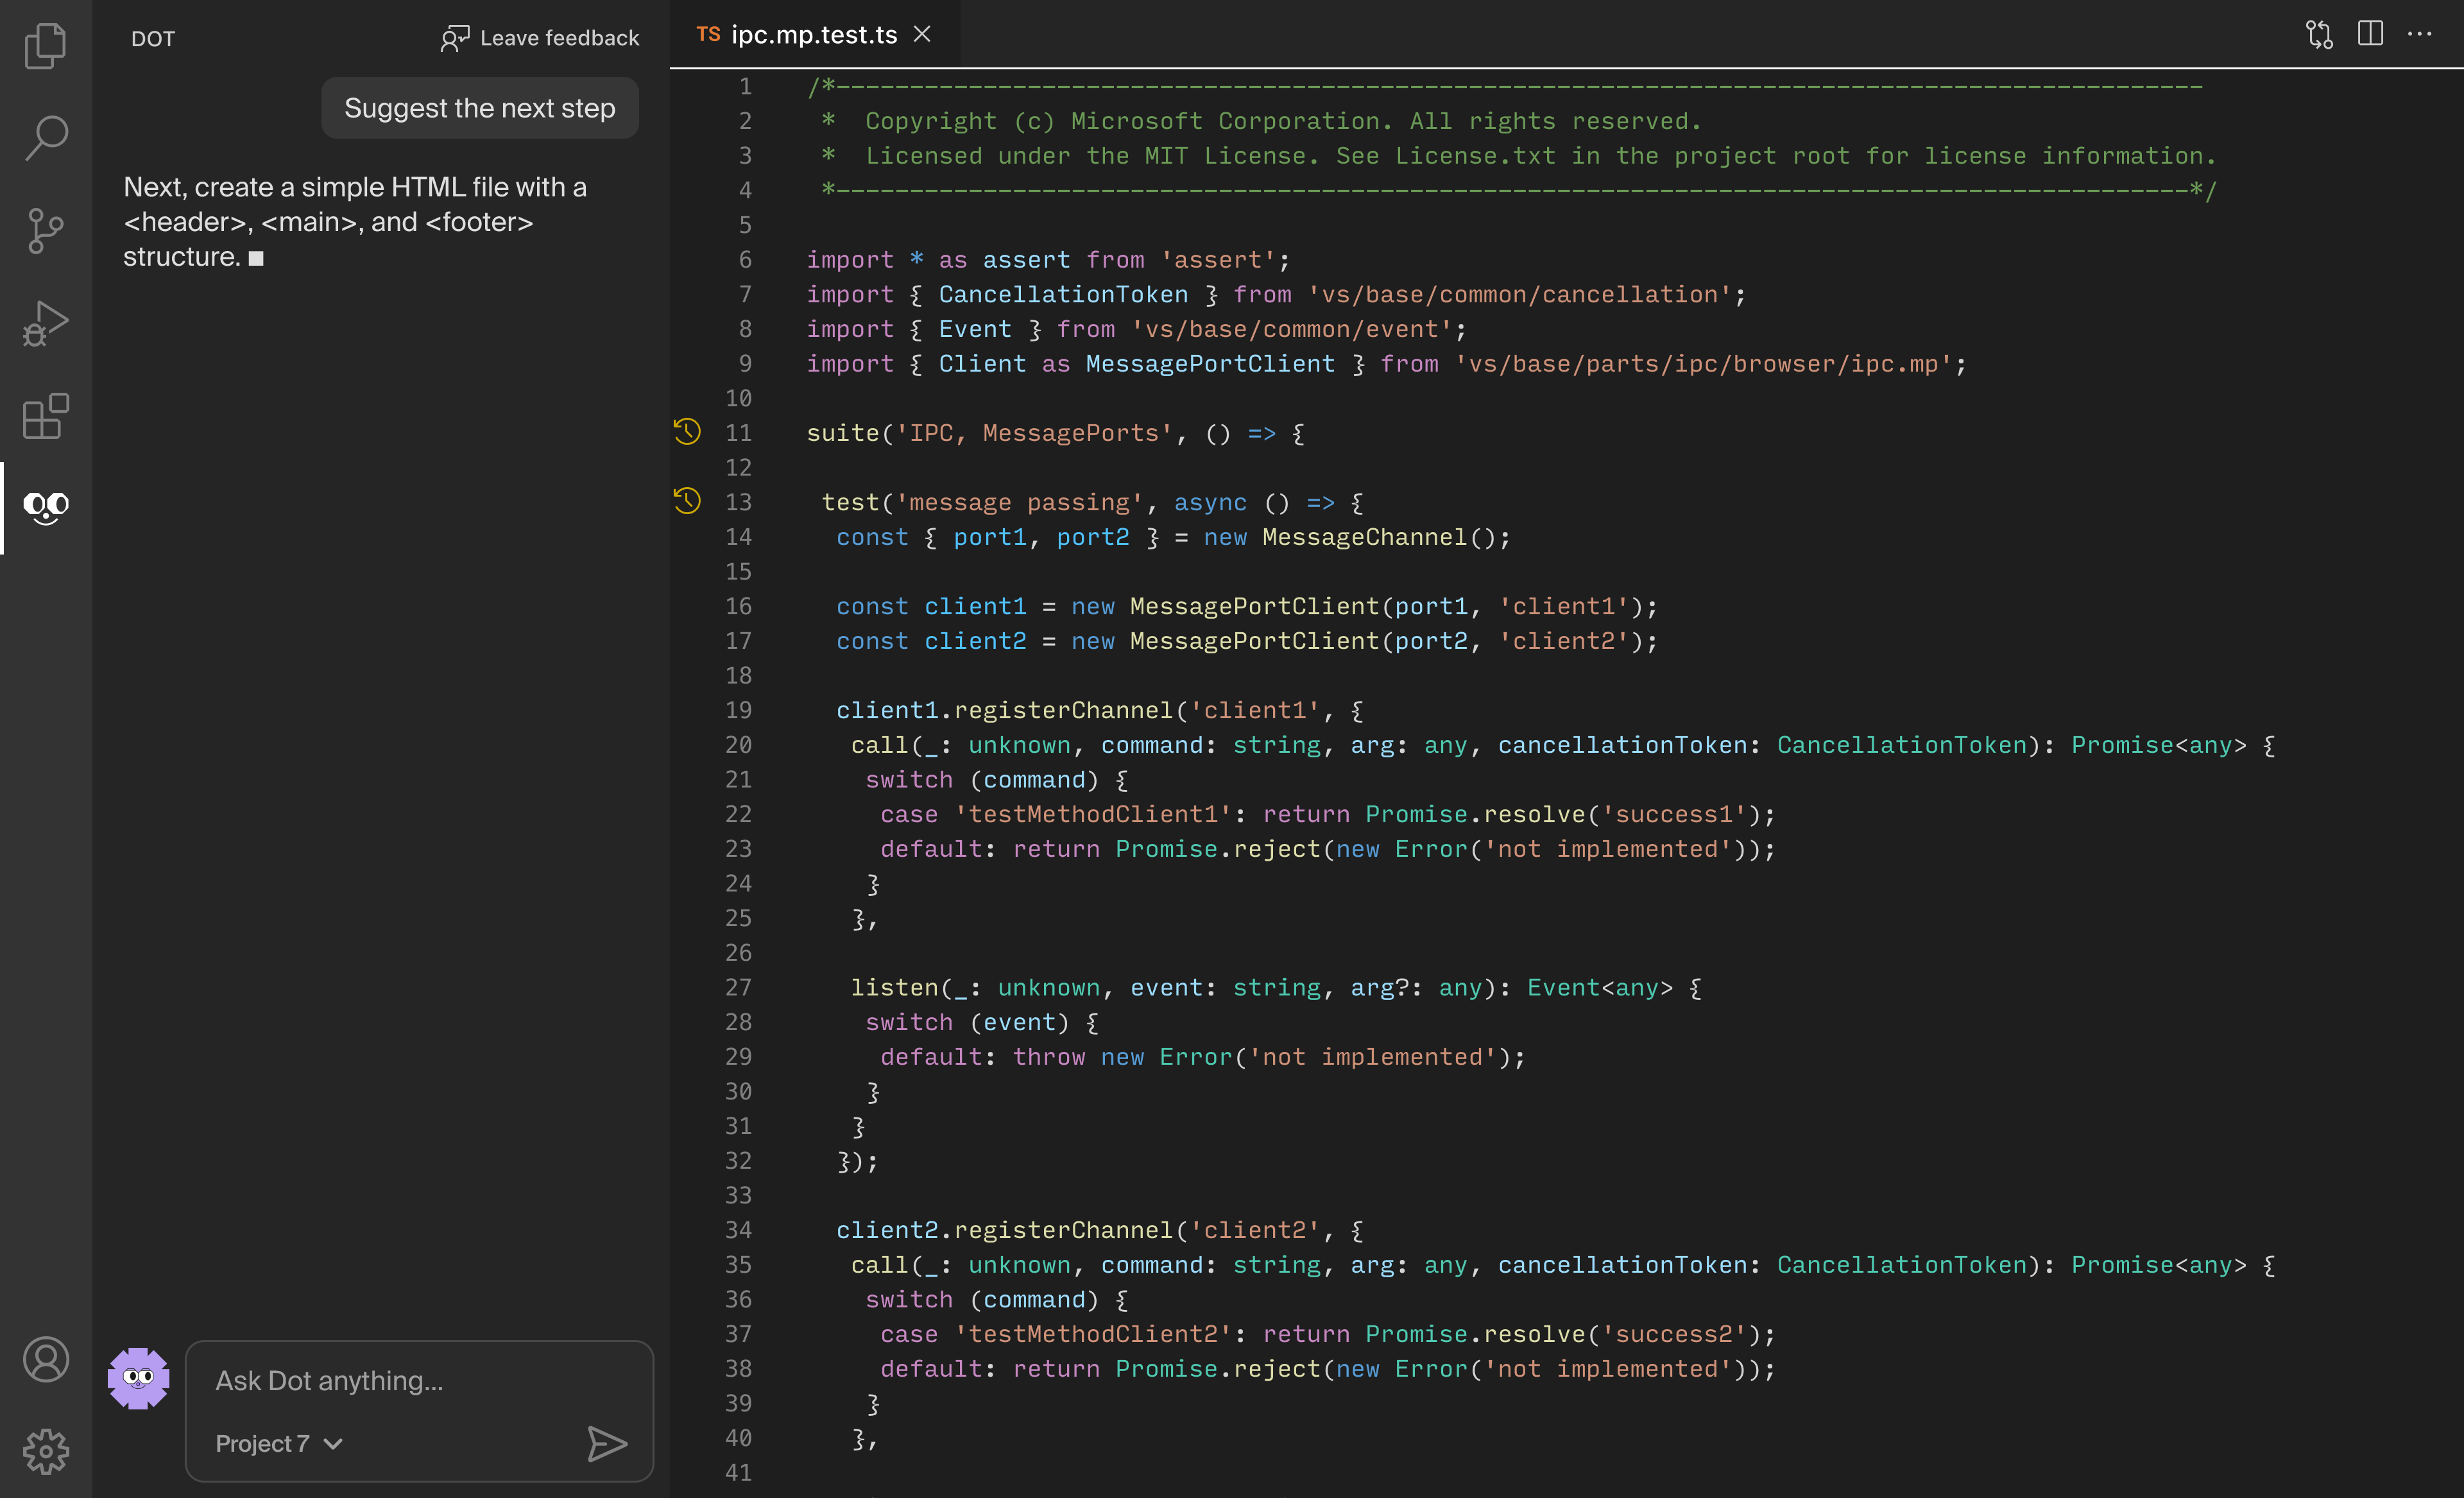Open the Manage settings gear

(45, 1451)
